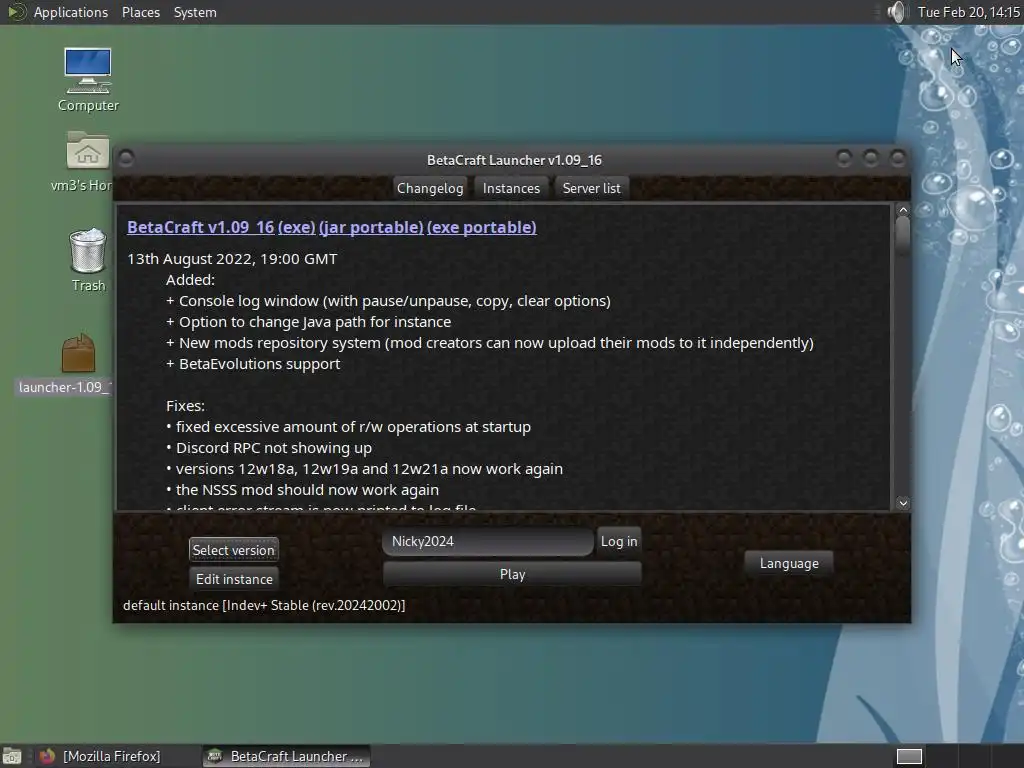Click the workspace switcher in bottom panel
This screenshot has height=768, width=1024.
click(909, 756)
